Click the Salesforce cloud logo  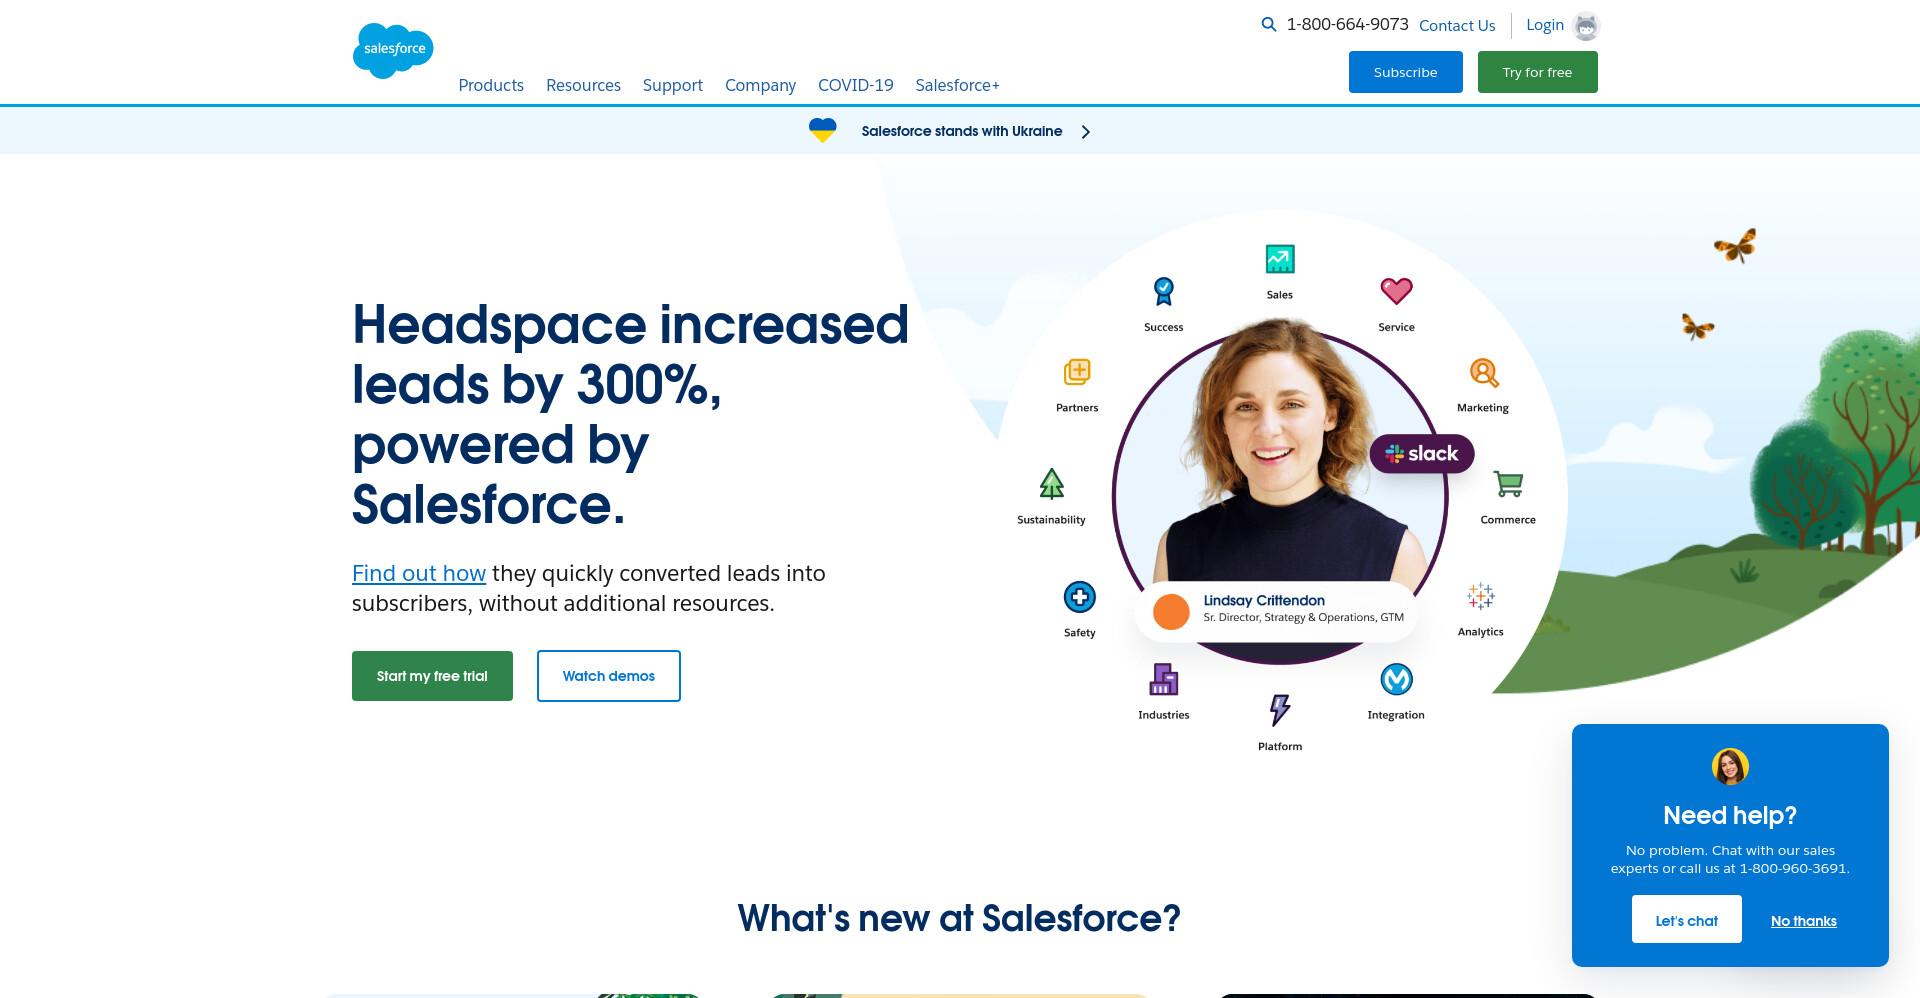pyautogui.click(x=393, y=50)
